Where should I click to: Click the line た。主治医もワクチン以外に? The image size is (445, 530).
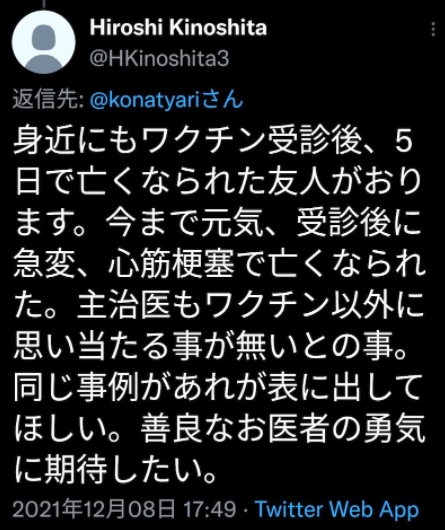tap(219, 306)
